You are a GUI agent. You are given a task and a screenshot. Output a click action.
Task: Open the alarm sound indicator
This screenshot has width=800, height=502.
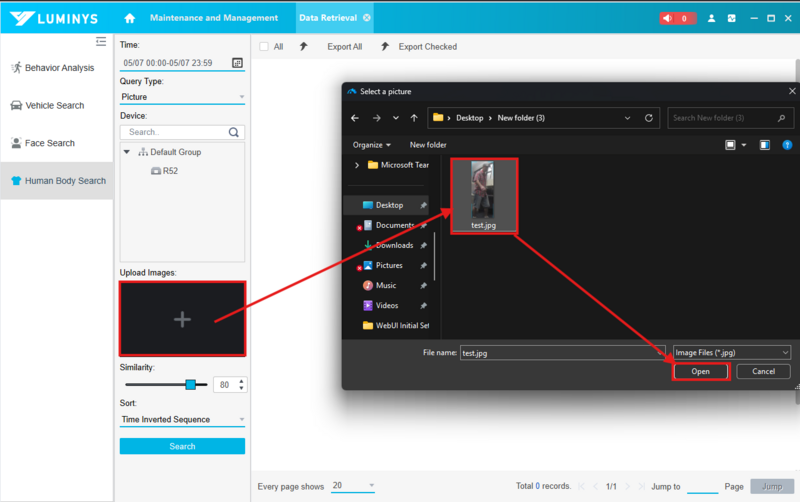pos(677,18)
